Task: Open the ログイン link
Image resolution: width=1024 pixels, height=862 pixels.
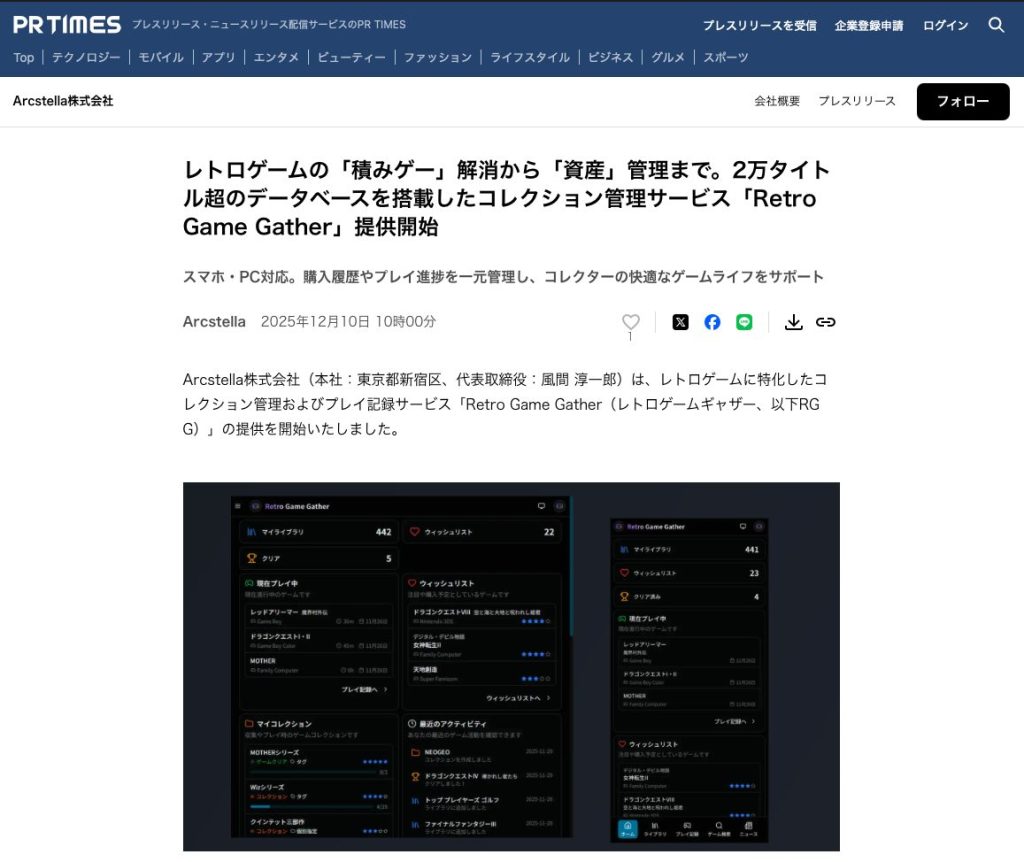Action: 945,25
